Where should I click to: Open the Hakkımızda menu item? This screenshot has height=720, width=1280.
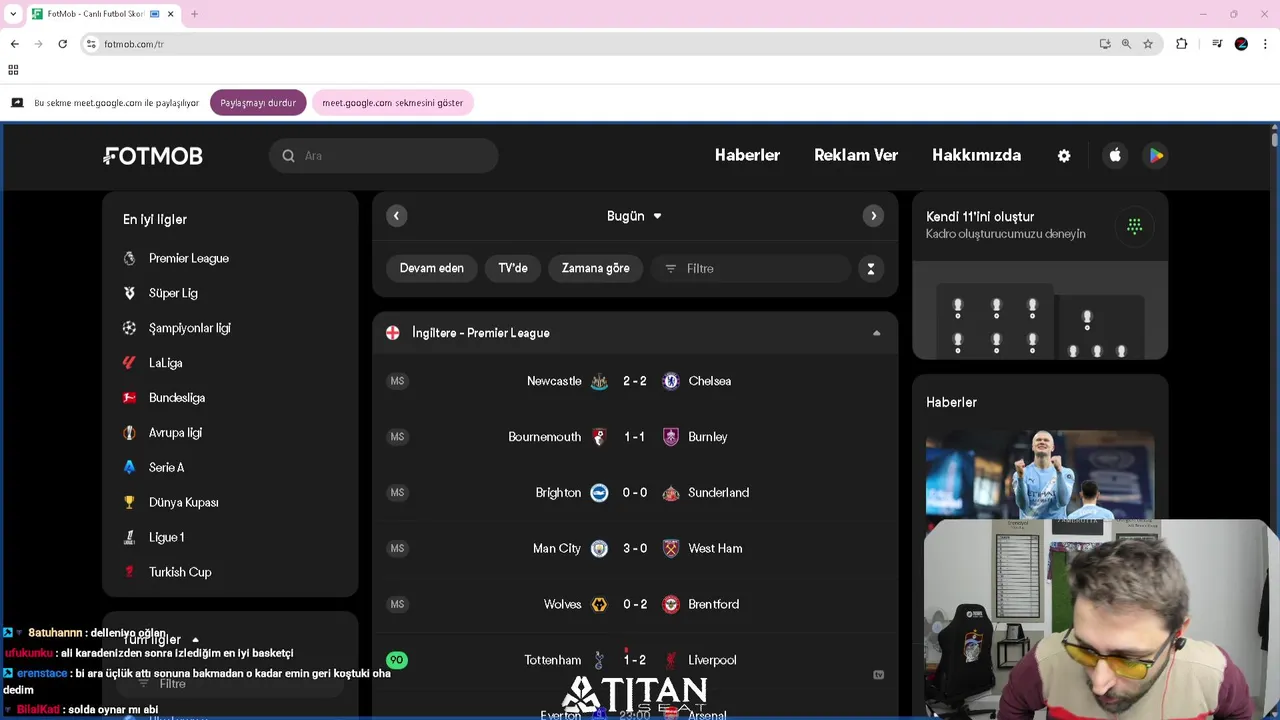976,156
